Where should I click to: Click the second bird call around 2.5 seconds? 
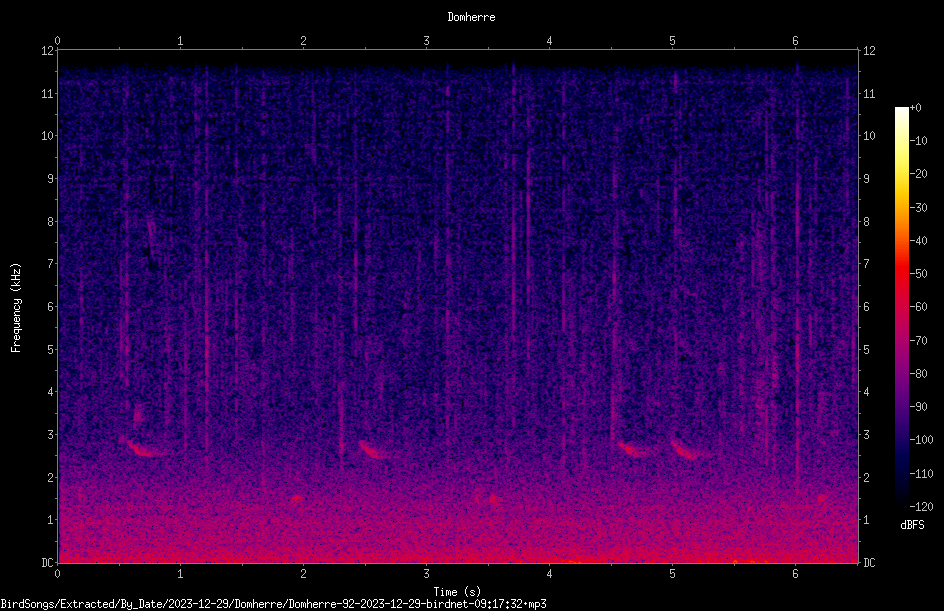point(373,450)
